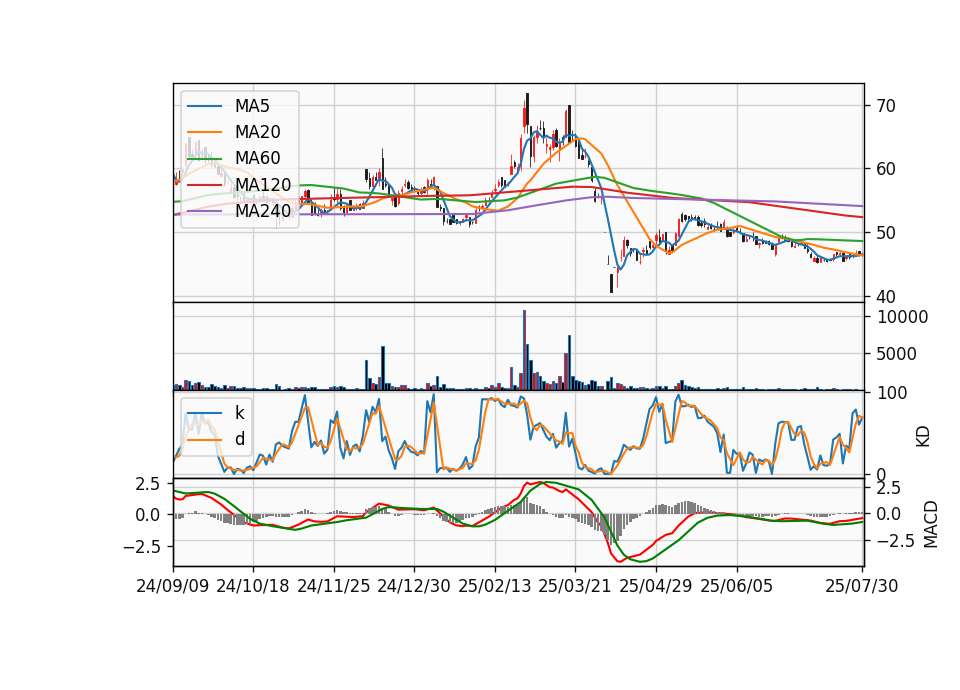Click the 24/11/25 date axis label

coord(334,586)
